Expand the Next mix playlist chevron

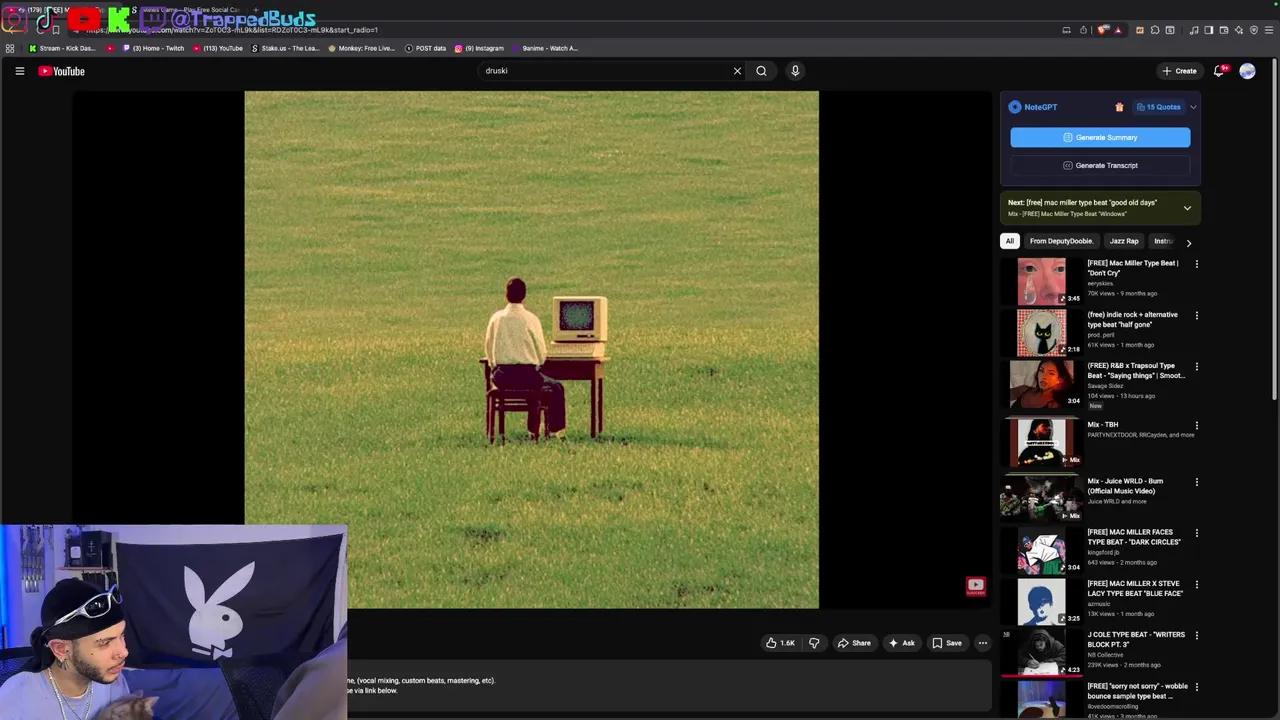pyautogui.click(x=1187, y=208)
